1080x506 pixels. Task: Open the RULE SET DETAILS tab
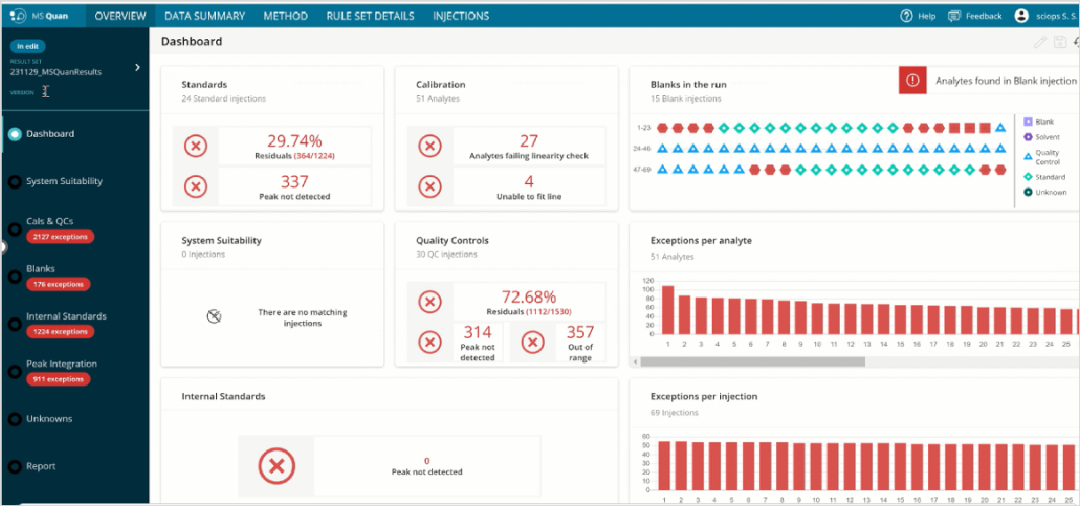[370, 16]
